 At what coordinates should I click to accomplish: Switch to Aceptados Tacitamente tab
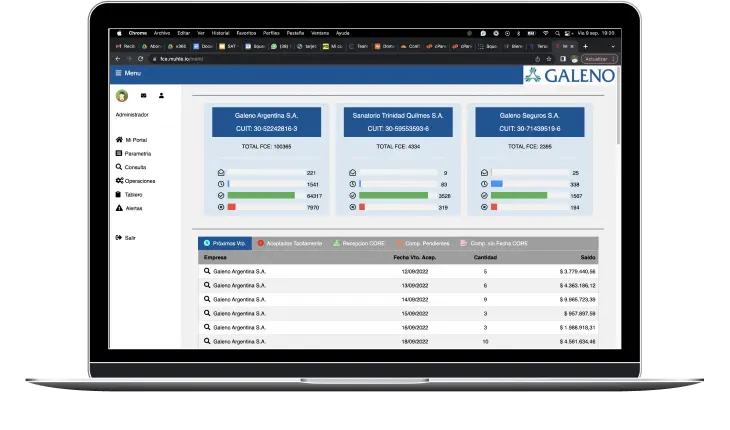(x=290, y=243)
